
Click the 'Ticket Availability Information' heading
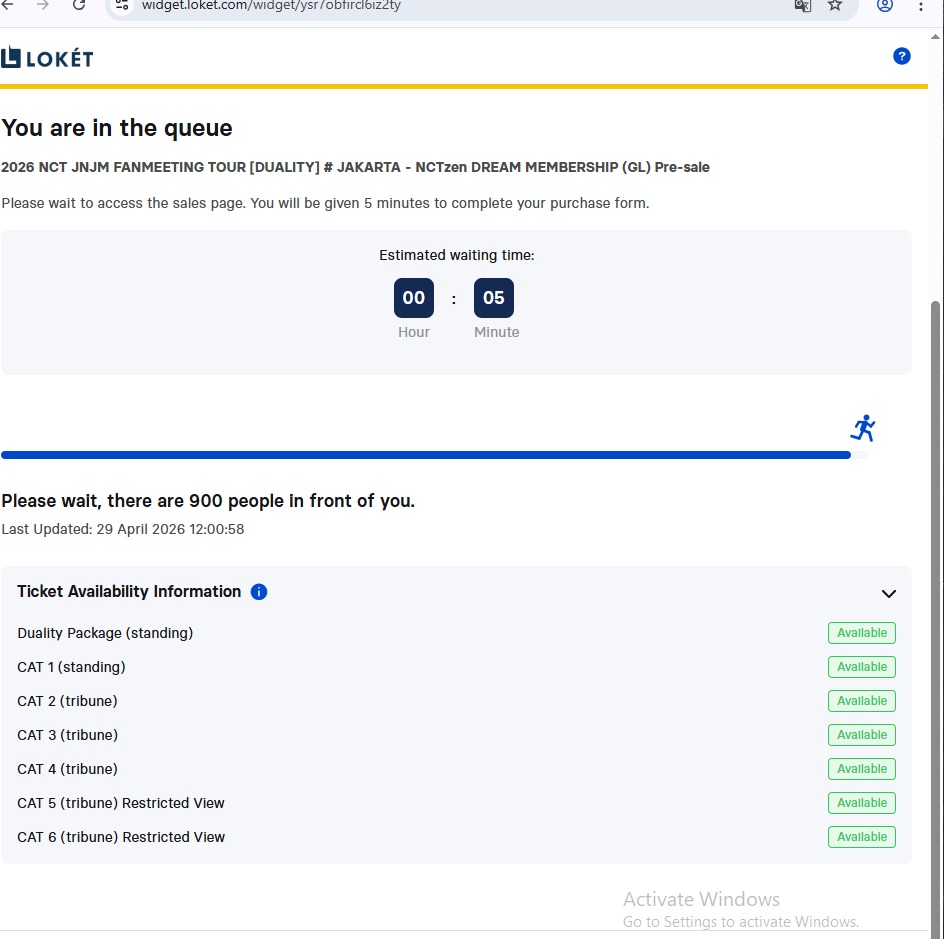(129, 592)
